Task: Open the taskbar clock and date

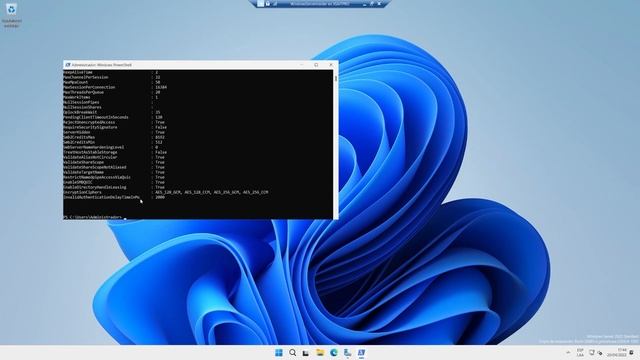Action: [617, 353]
